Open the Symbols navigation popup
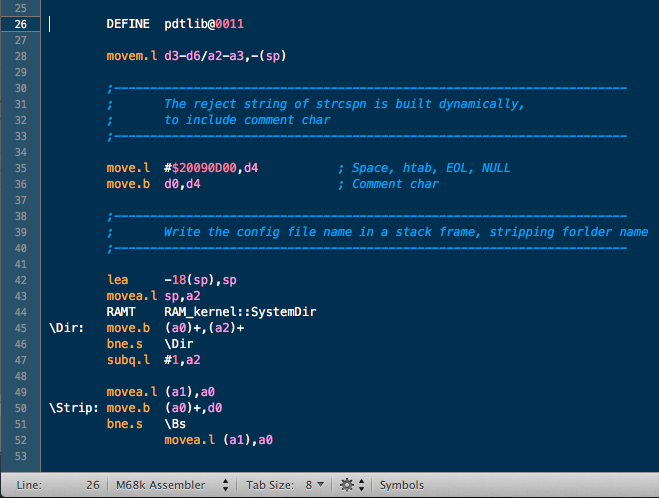Image resolution: width=659 pixels, height=498 pixels. point(401,485)
